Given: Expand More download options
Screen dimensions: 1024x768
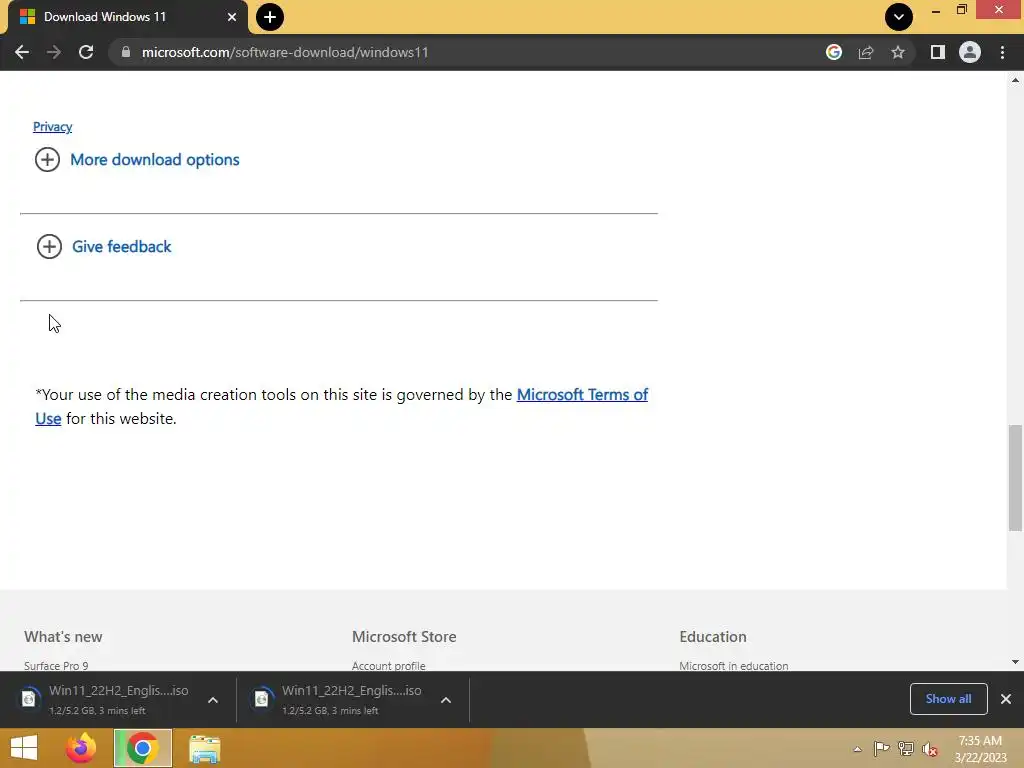Looking at the screenshot, I should (x=155, y=159).
